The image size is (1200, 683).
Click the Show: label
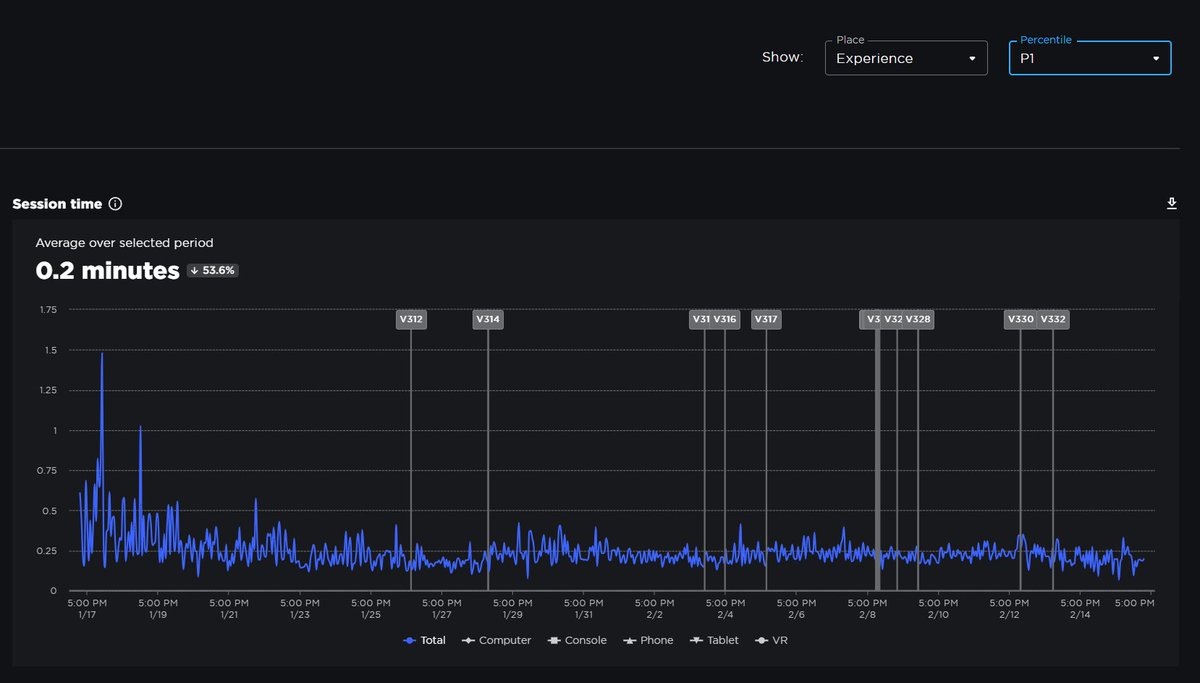point(782,58)
